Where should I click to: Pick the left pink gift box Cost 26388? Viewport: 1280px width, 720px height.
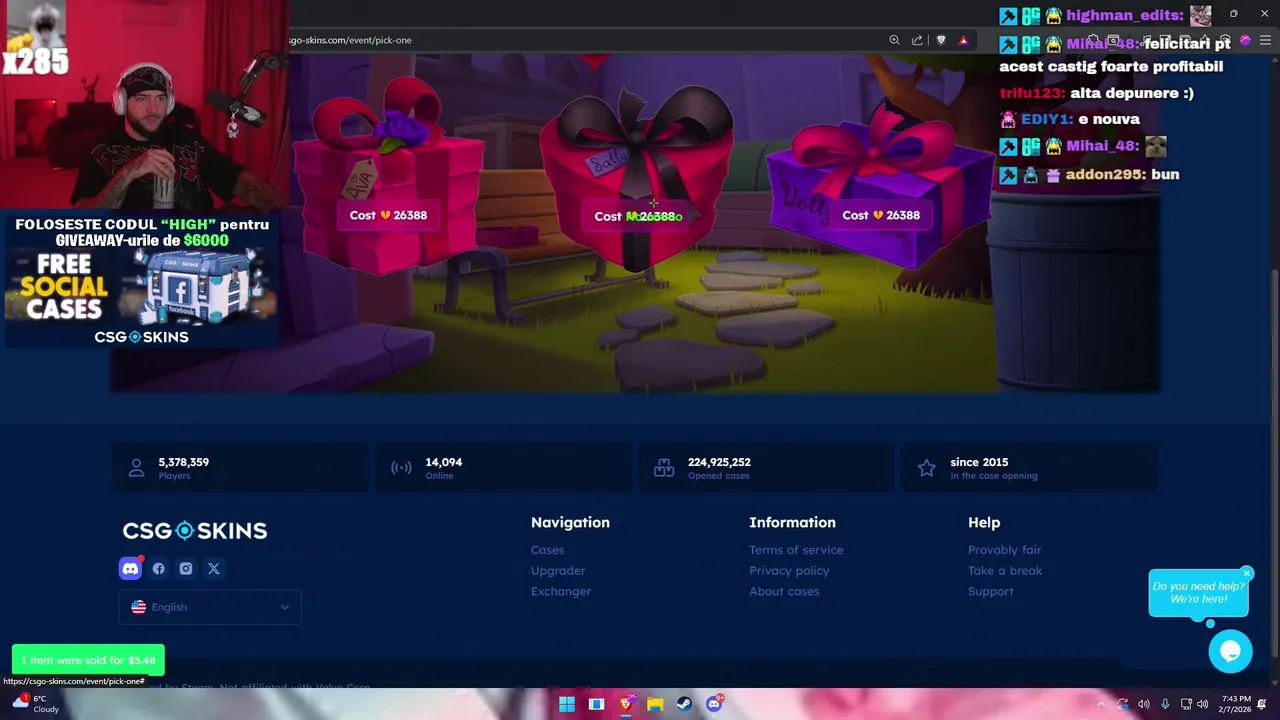(388, 215)
